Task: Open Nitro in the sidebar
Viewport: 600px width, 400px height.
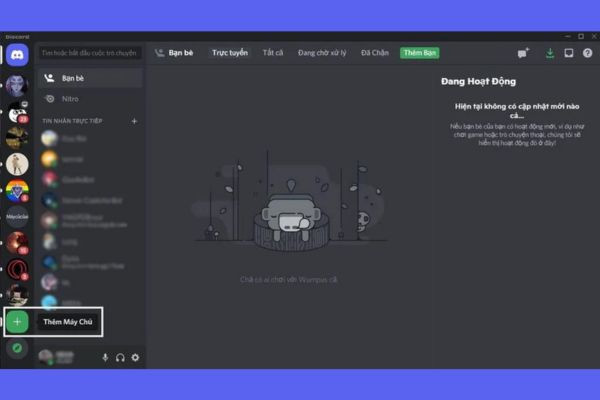Action: point(91,99)
